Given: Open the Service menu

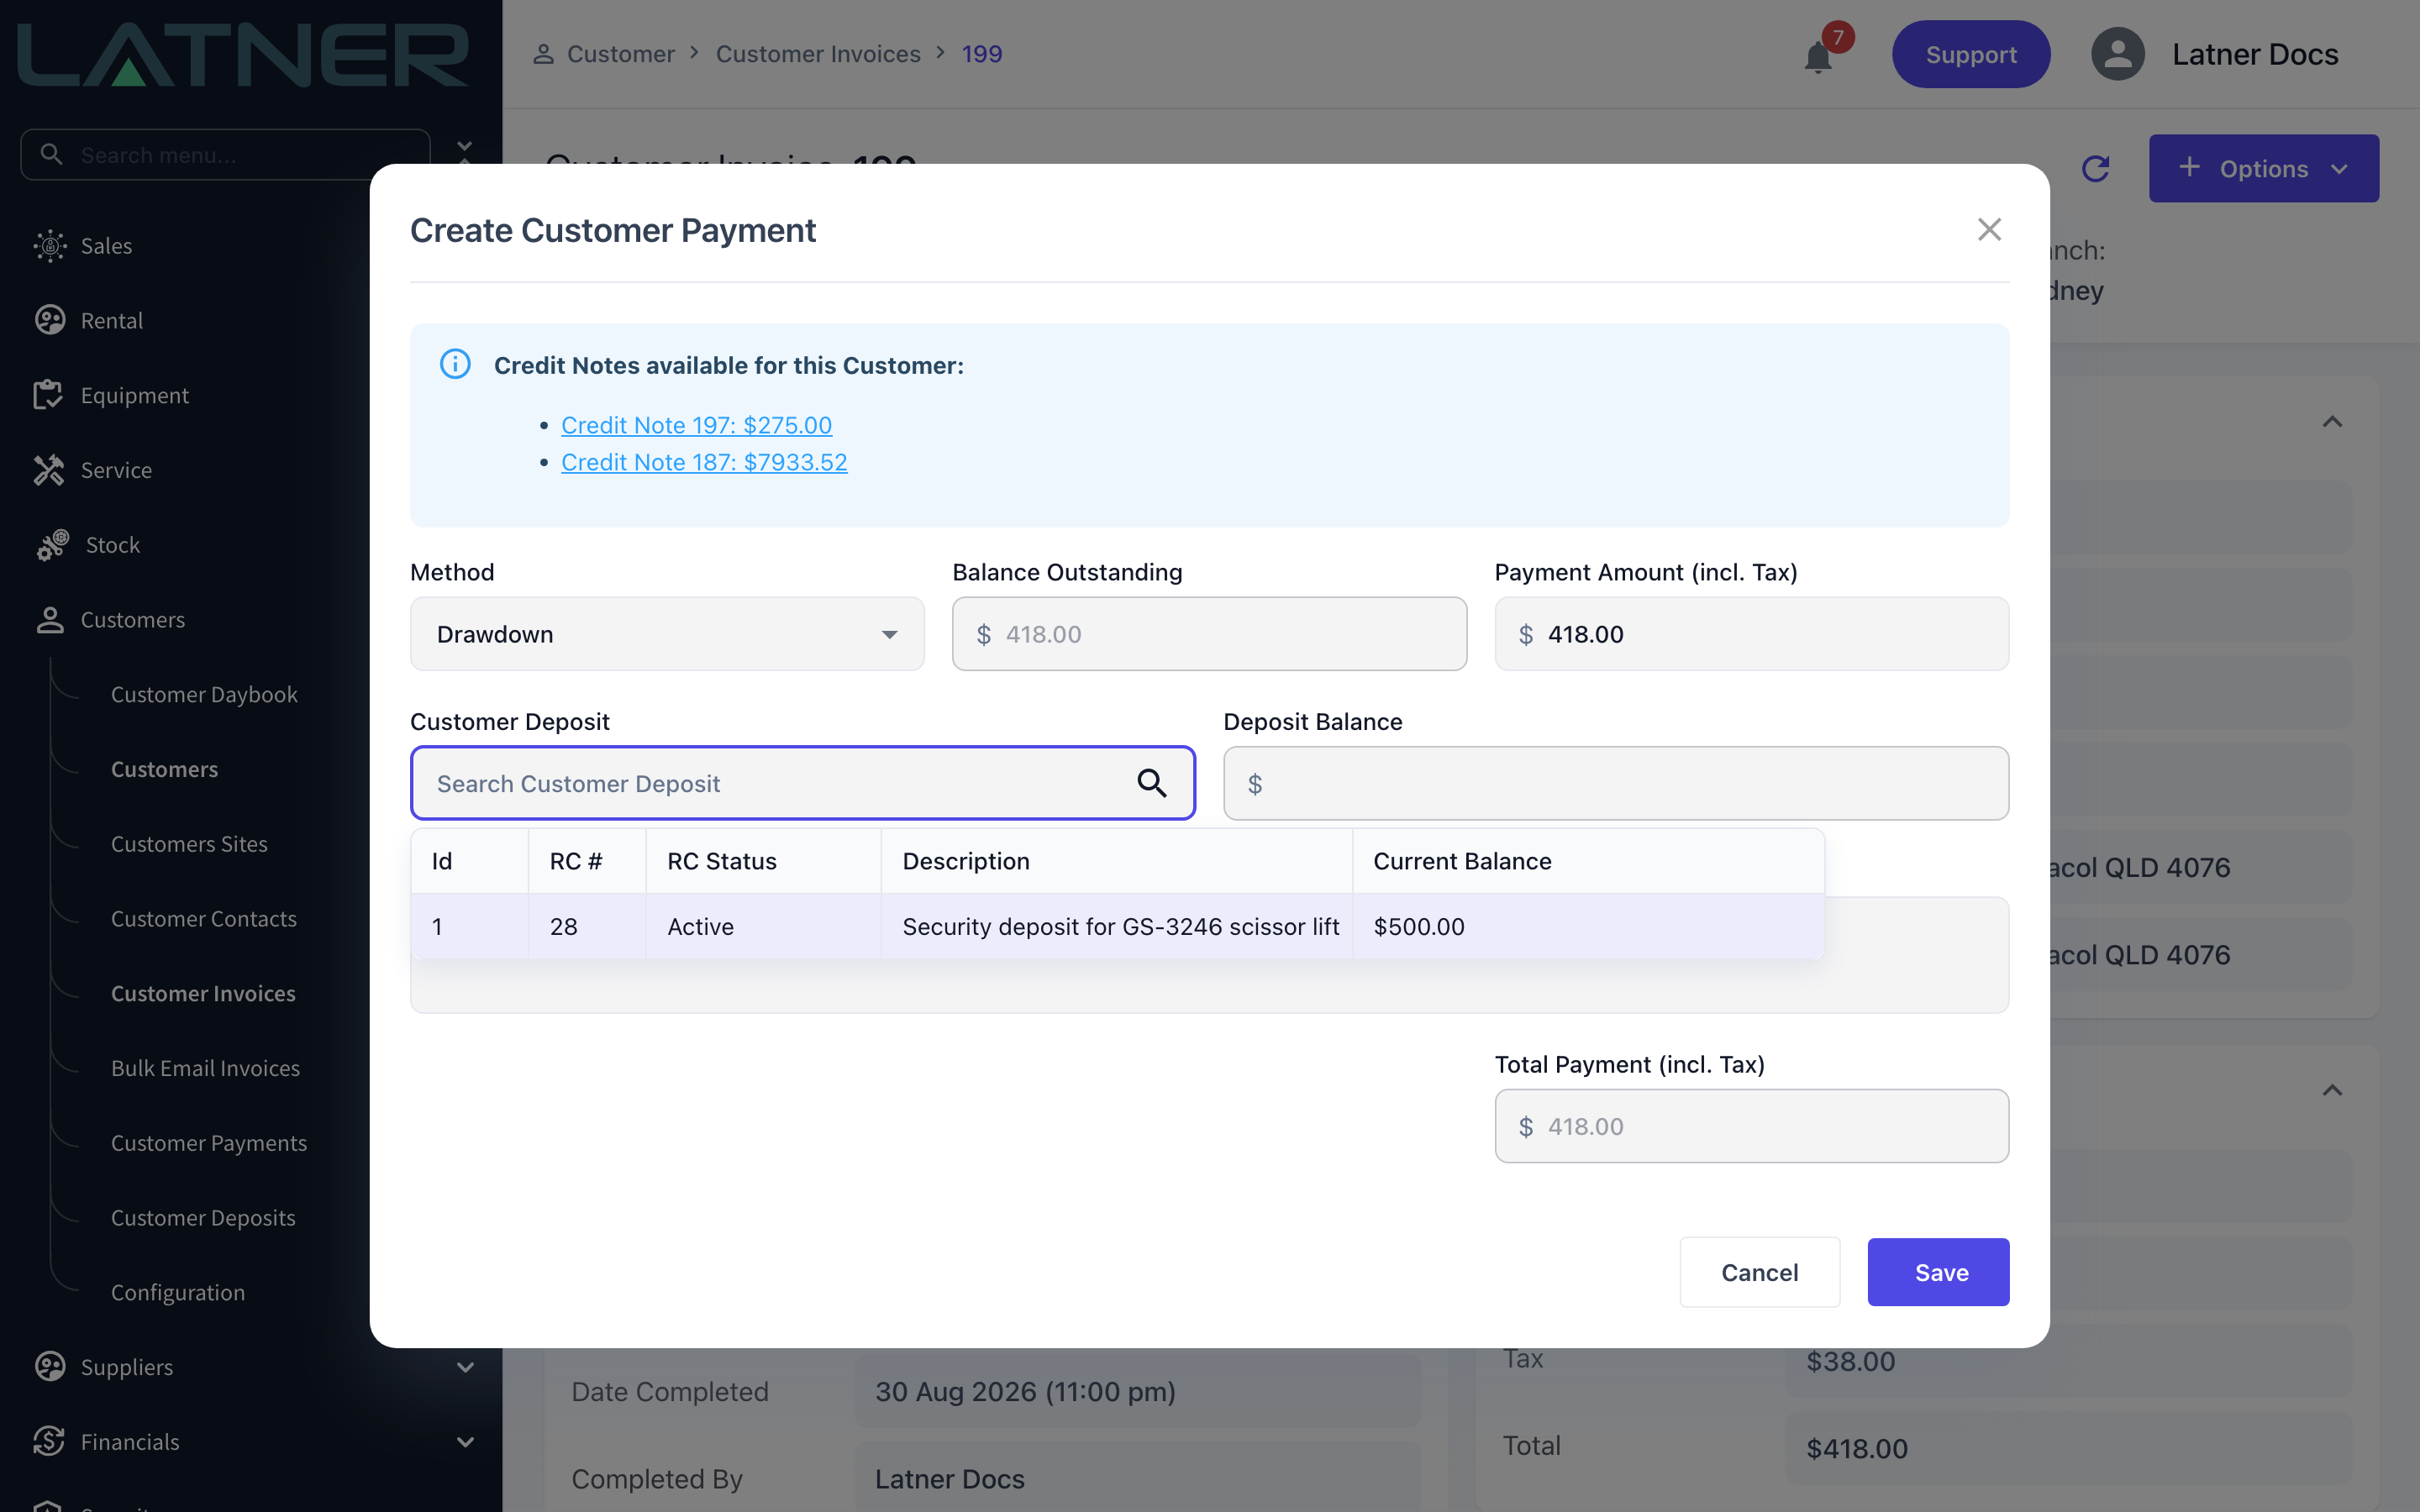Looking at the screenshot, I should [x=116, y=470].
